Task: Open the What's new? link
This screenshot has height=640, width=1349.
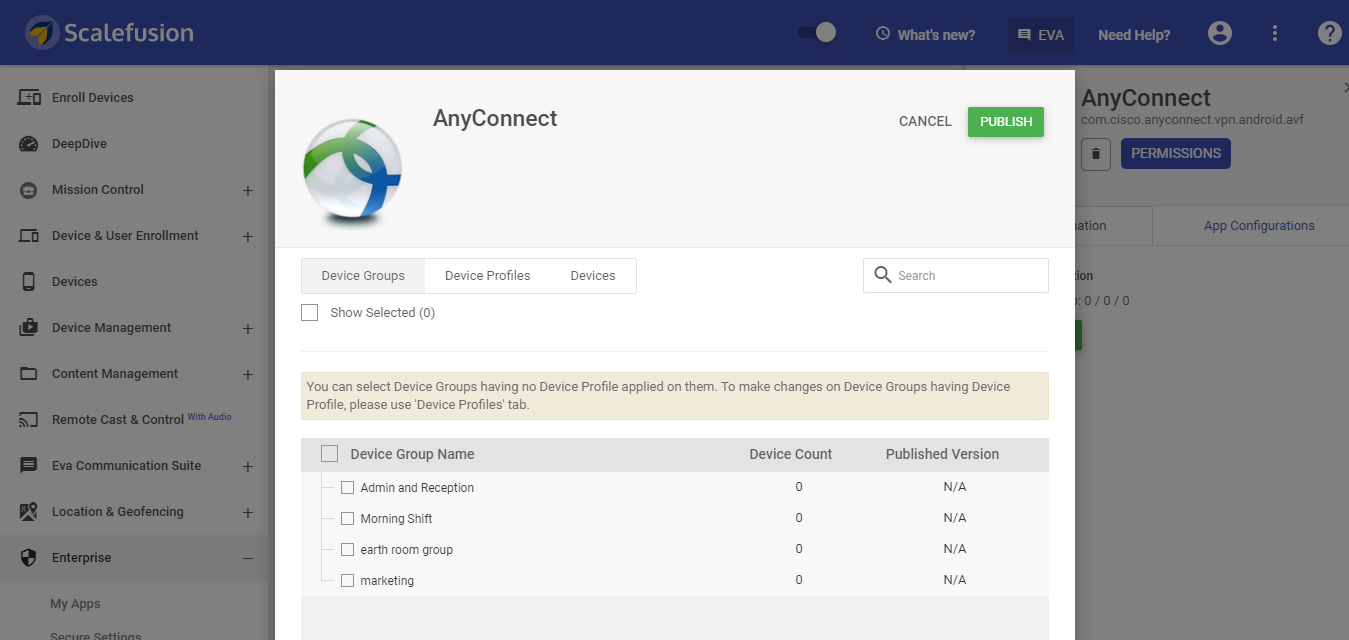Action: point(925,34)
